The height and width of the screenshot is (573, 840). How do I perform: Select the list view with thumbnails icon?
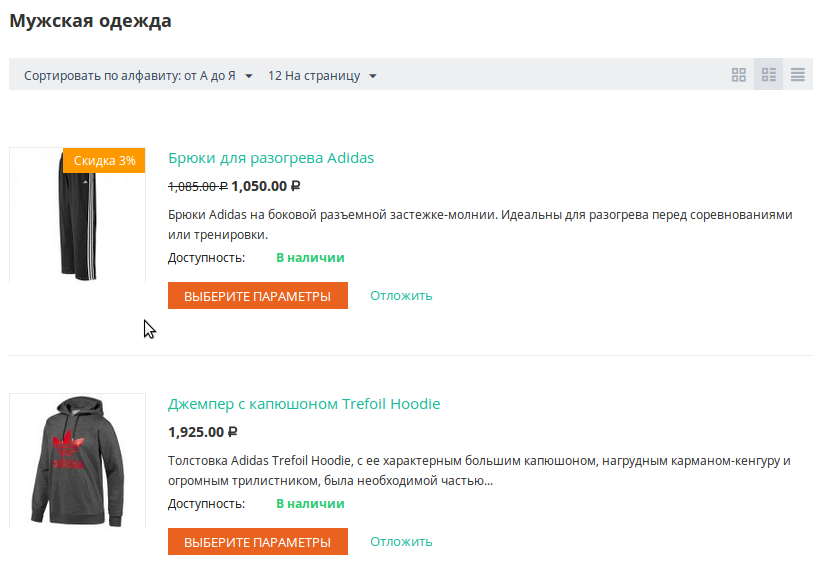pos(769,75)
